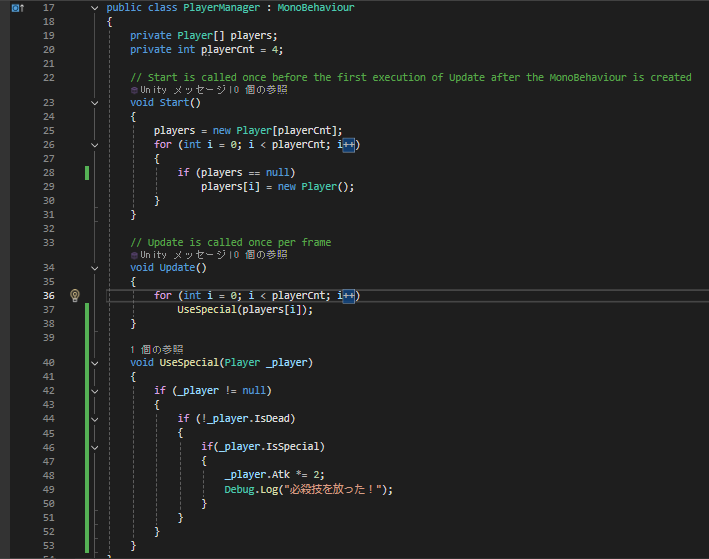Collapse the for loop at line 26
Viewport: 709px width, 559px height.
[x=95, y=145]
